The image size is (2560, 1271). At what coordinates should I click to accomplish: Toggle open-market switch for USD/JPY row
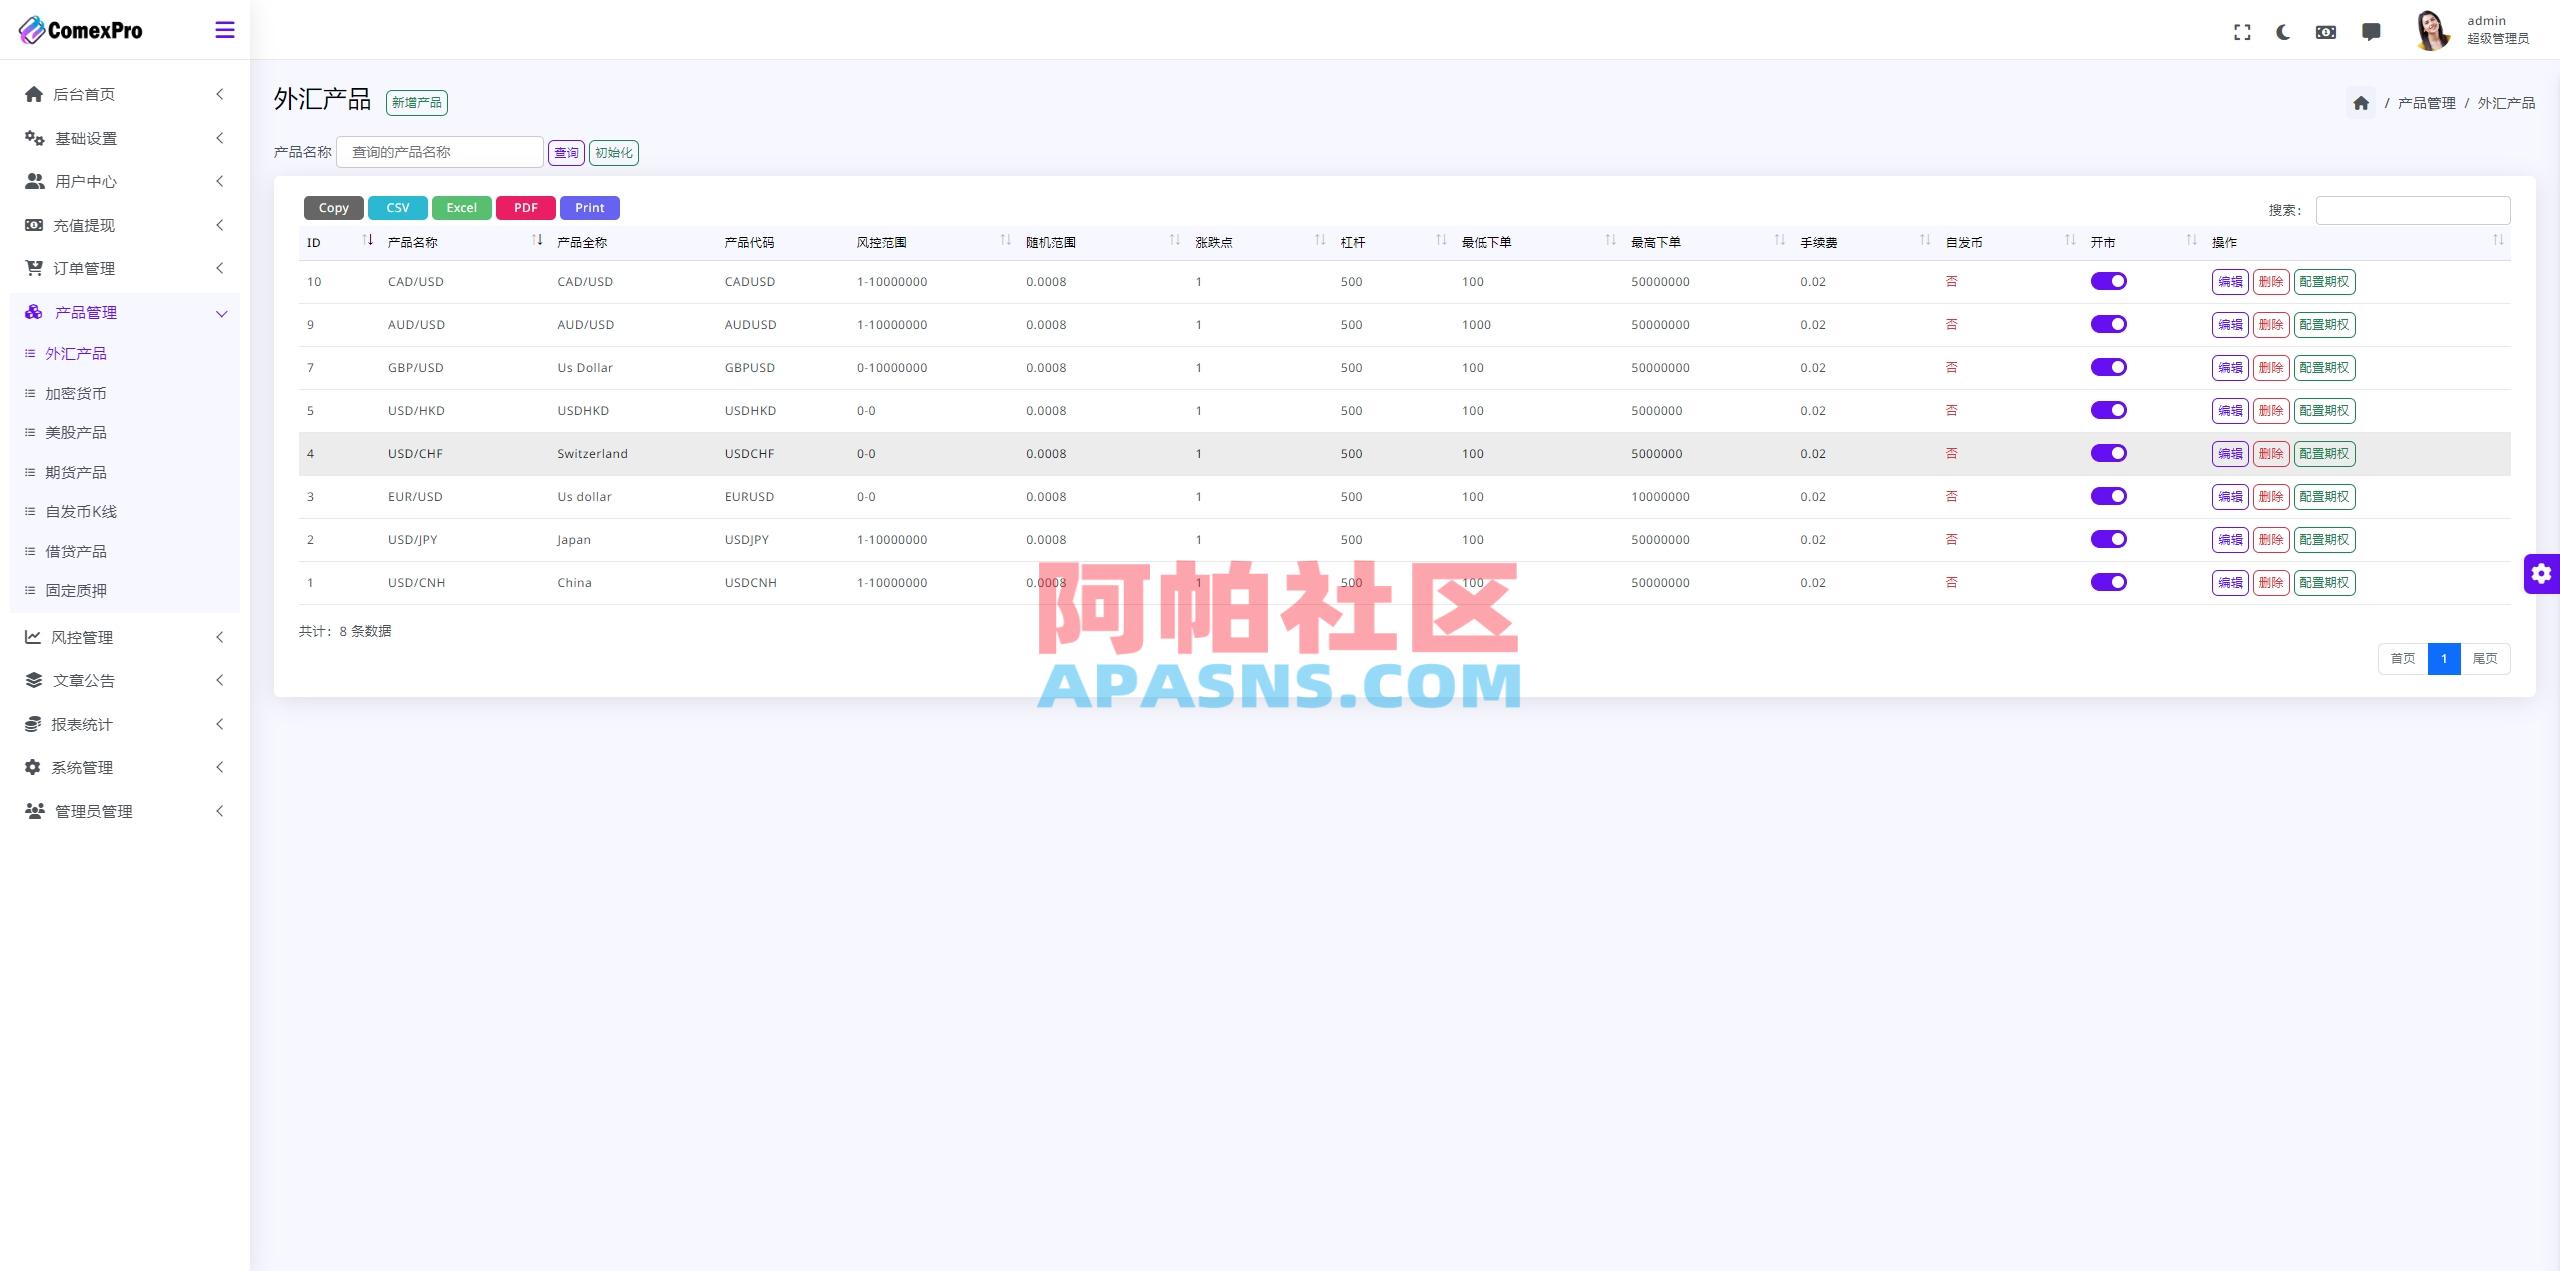tap(2109, 539)
